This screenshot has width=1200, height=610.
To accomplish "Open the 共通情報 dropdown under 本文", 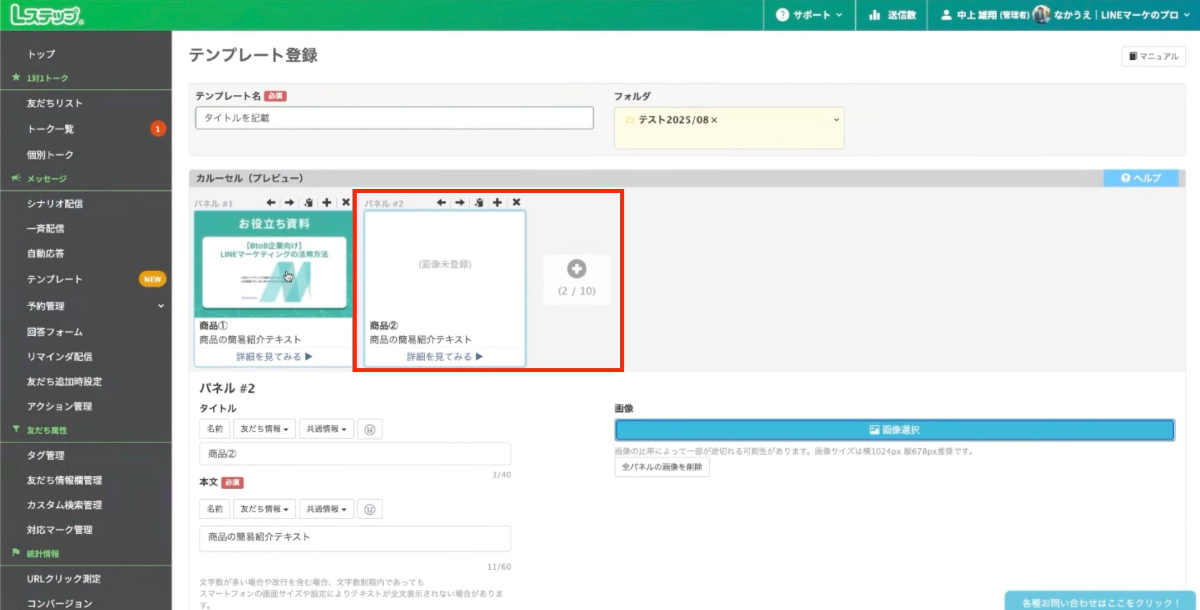I will pyautogui.click(x=326, y=509).
